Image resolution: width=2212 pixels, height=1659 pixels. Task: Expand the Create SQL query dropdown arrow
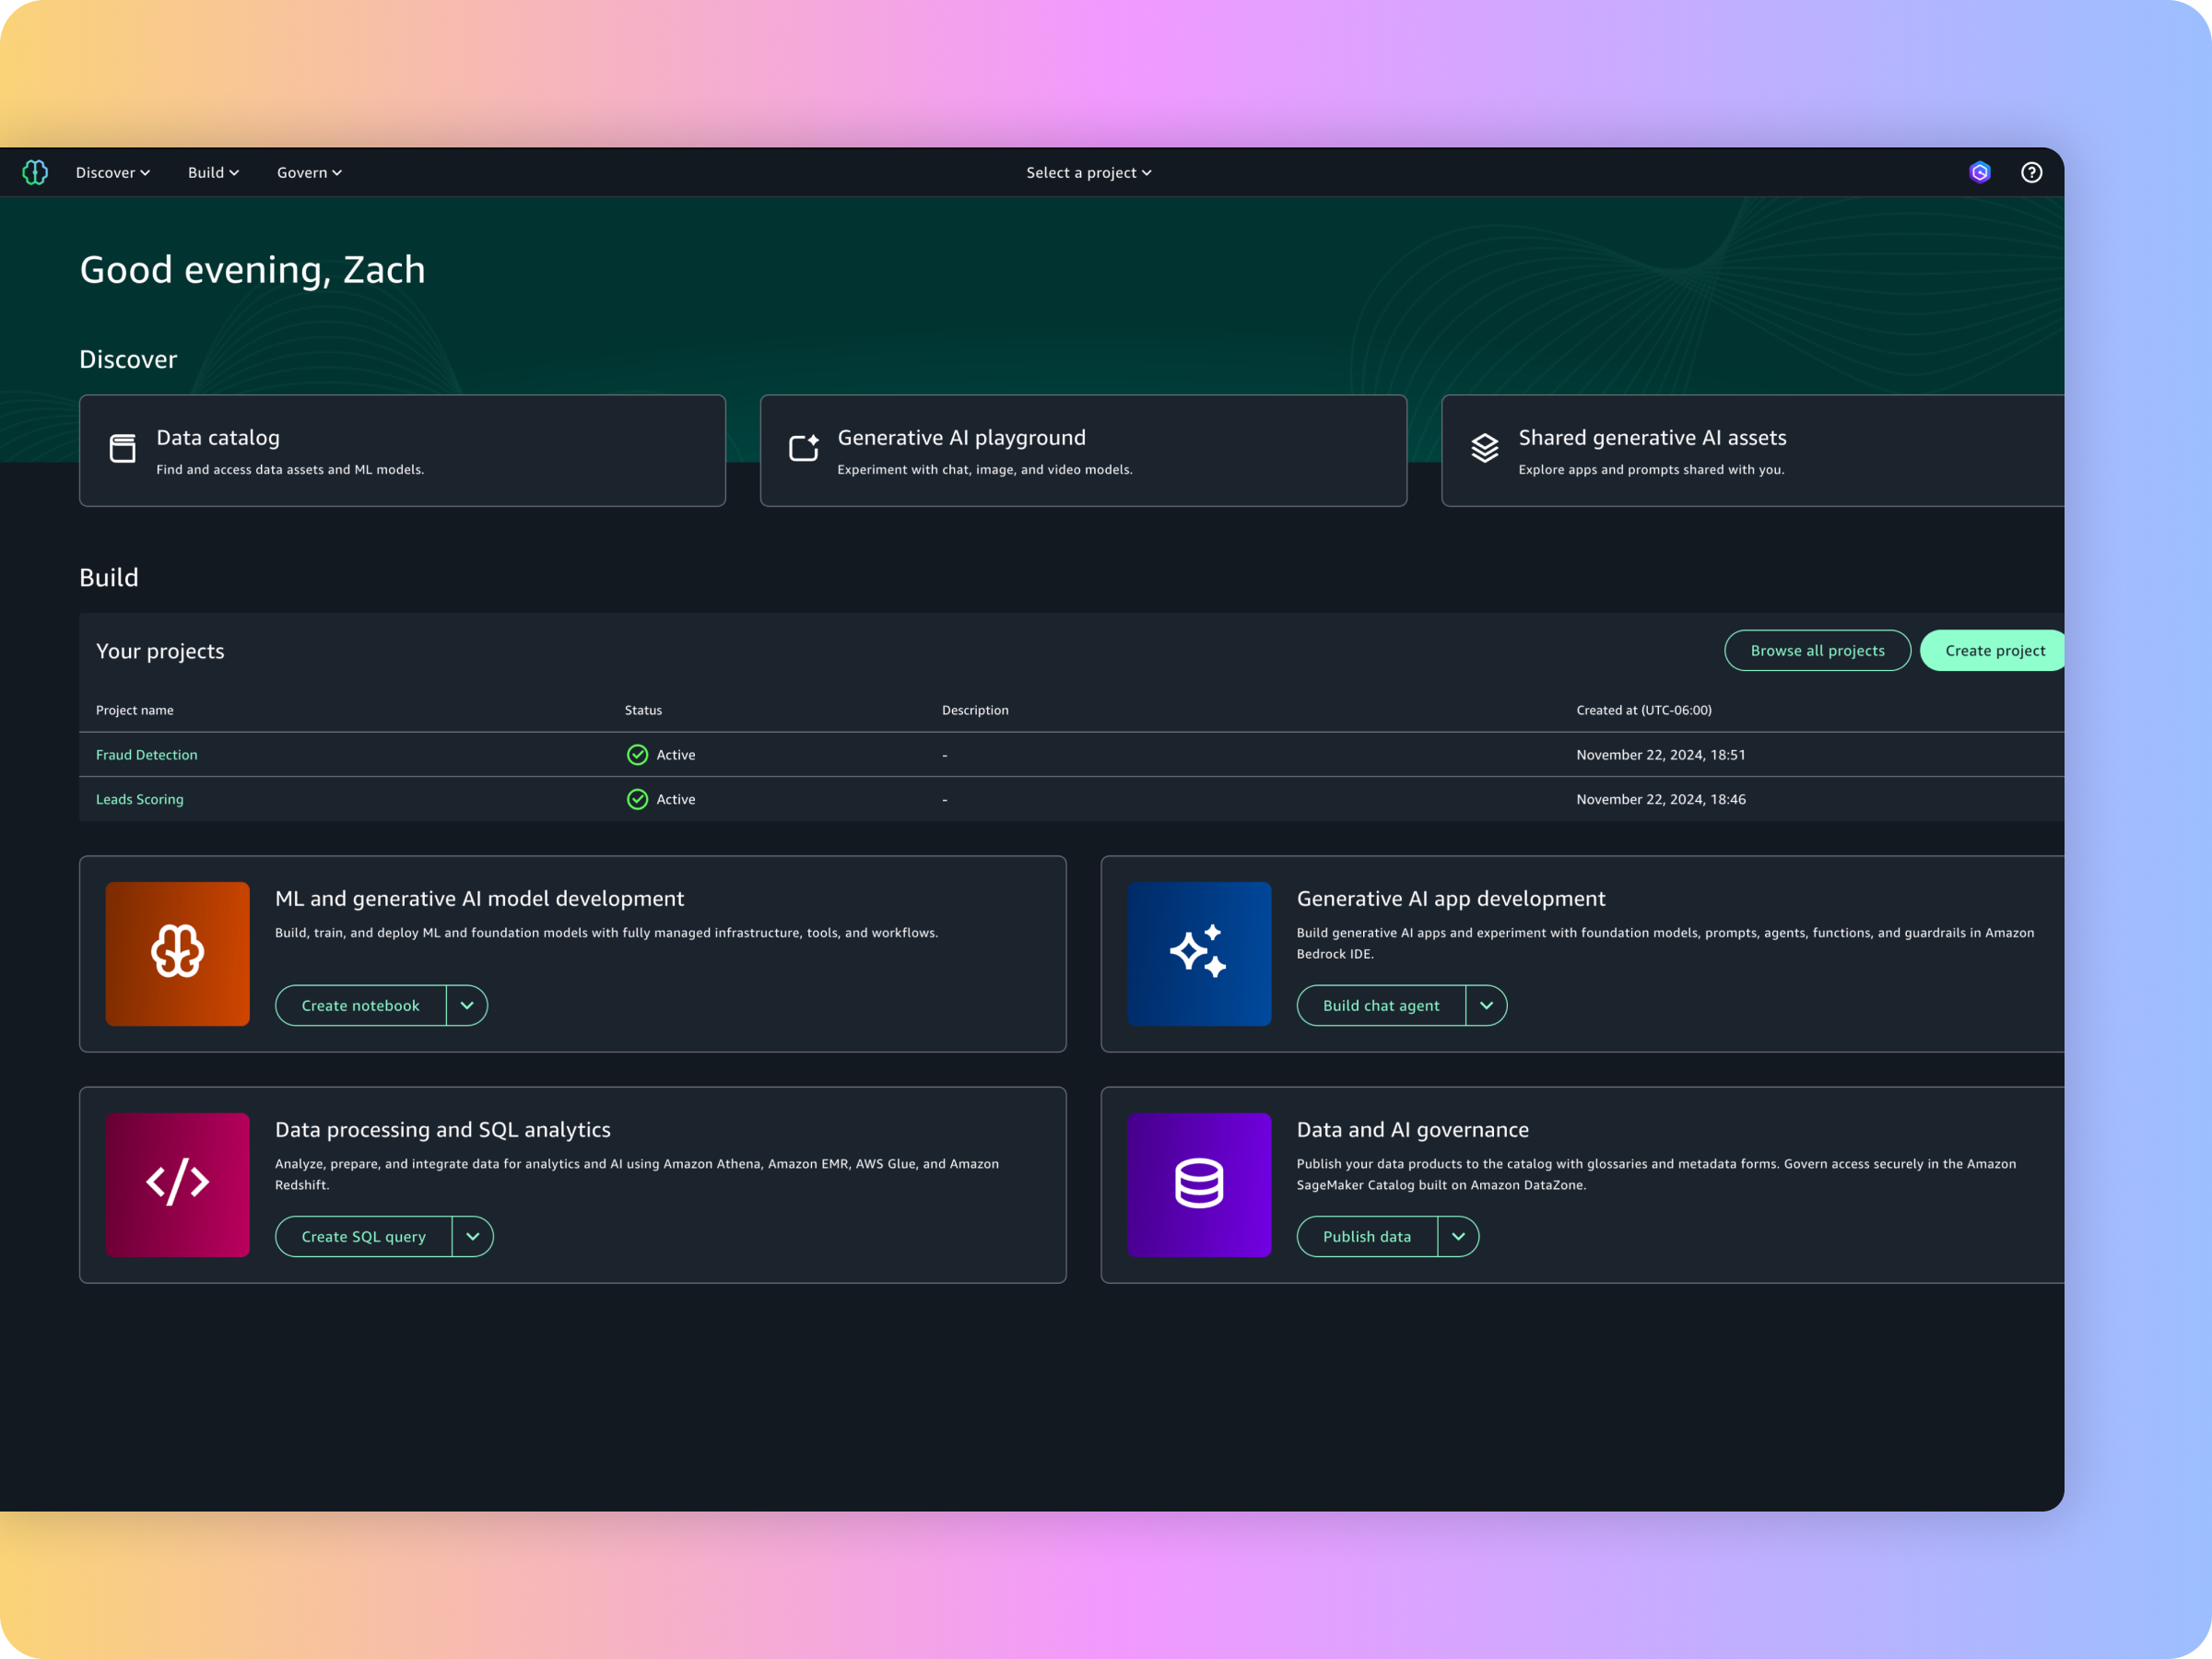click(473, 1236)
